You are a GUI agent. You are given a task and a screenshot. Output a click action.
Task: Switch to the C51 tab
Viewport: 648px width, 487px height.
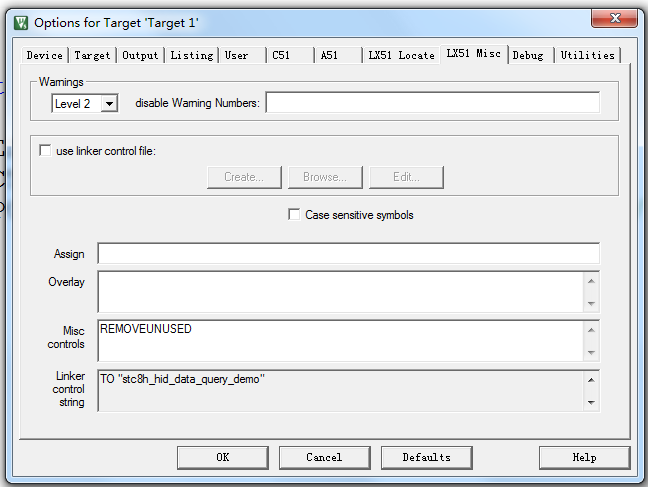(x=290, y=55)
